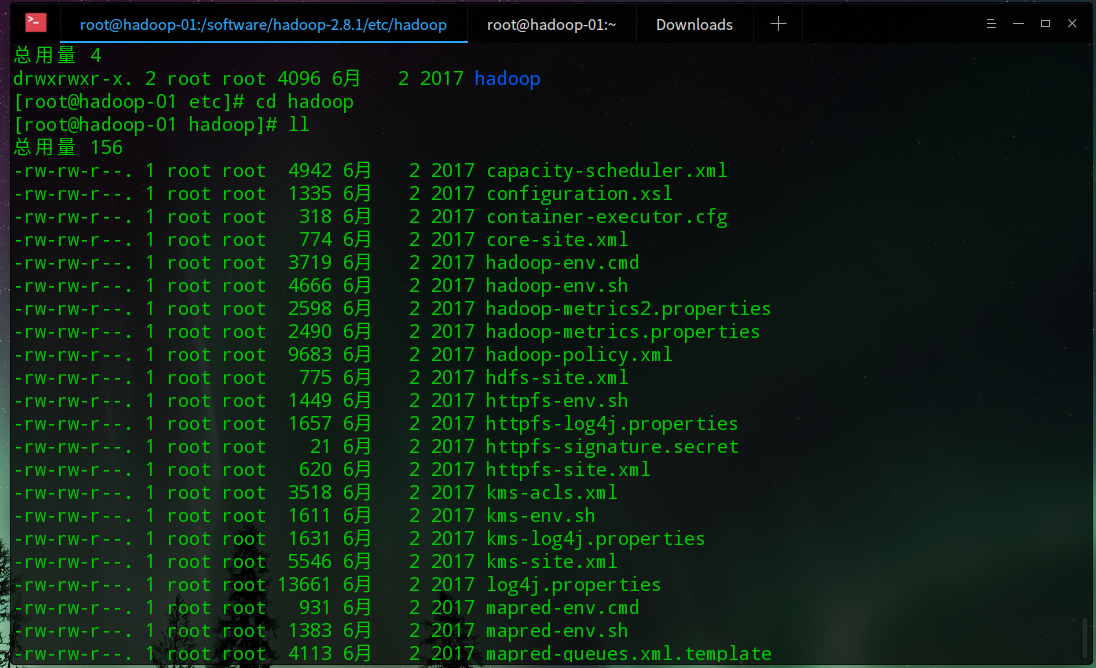Image resolution: width=1096 pixels, height=668 pixels.
Task: Click kms-log4j.properties file name
Action: [x=596, y=539]
